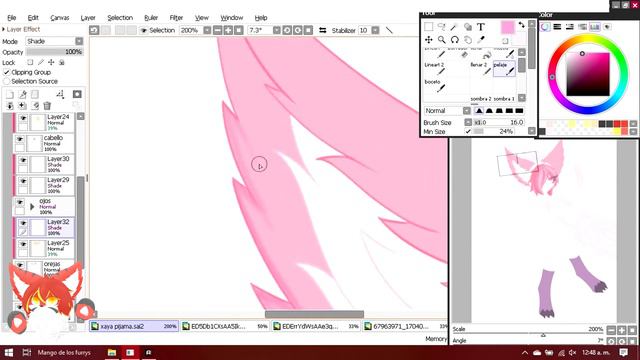
Task: Open the zoom percentage dropdown
Action: pos(207,30)
